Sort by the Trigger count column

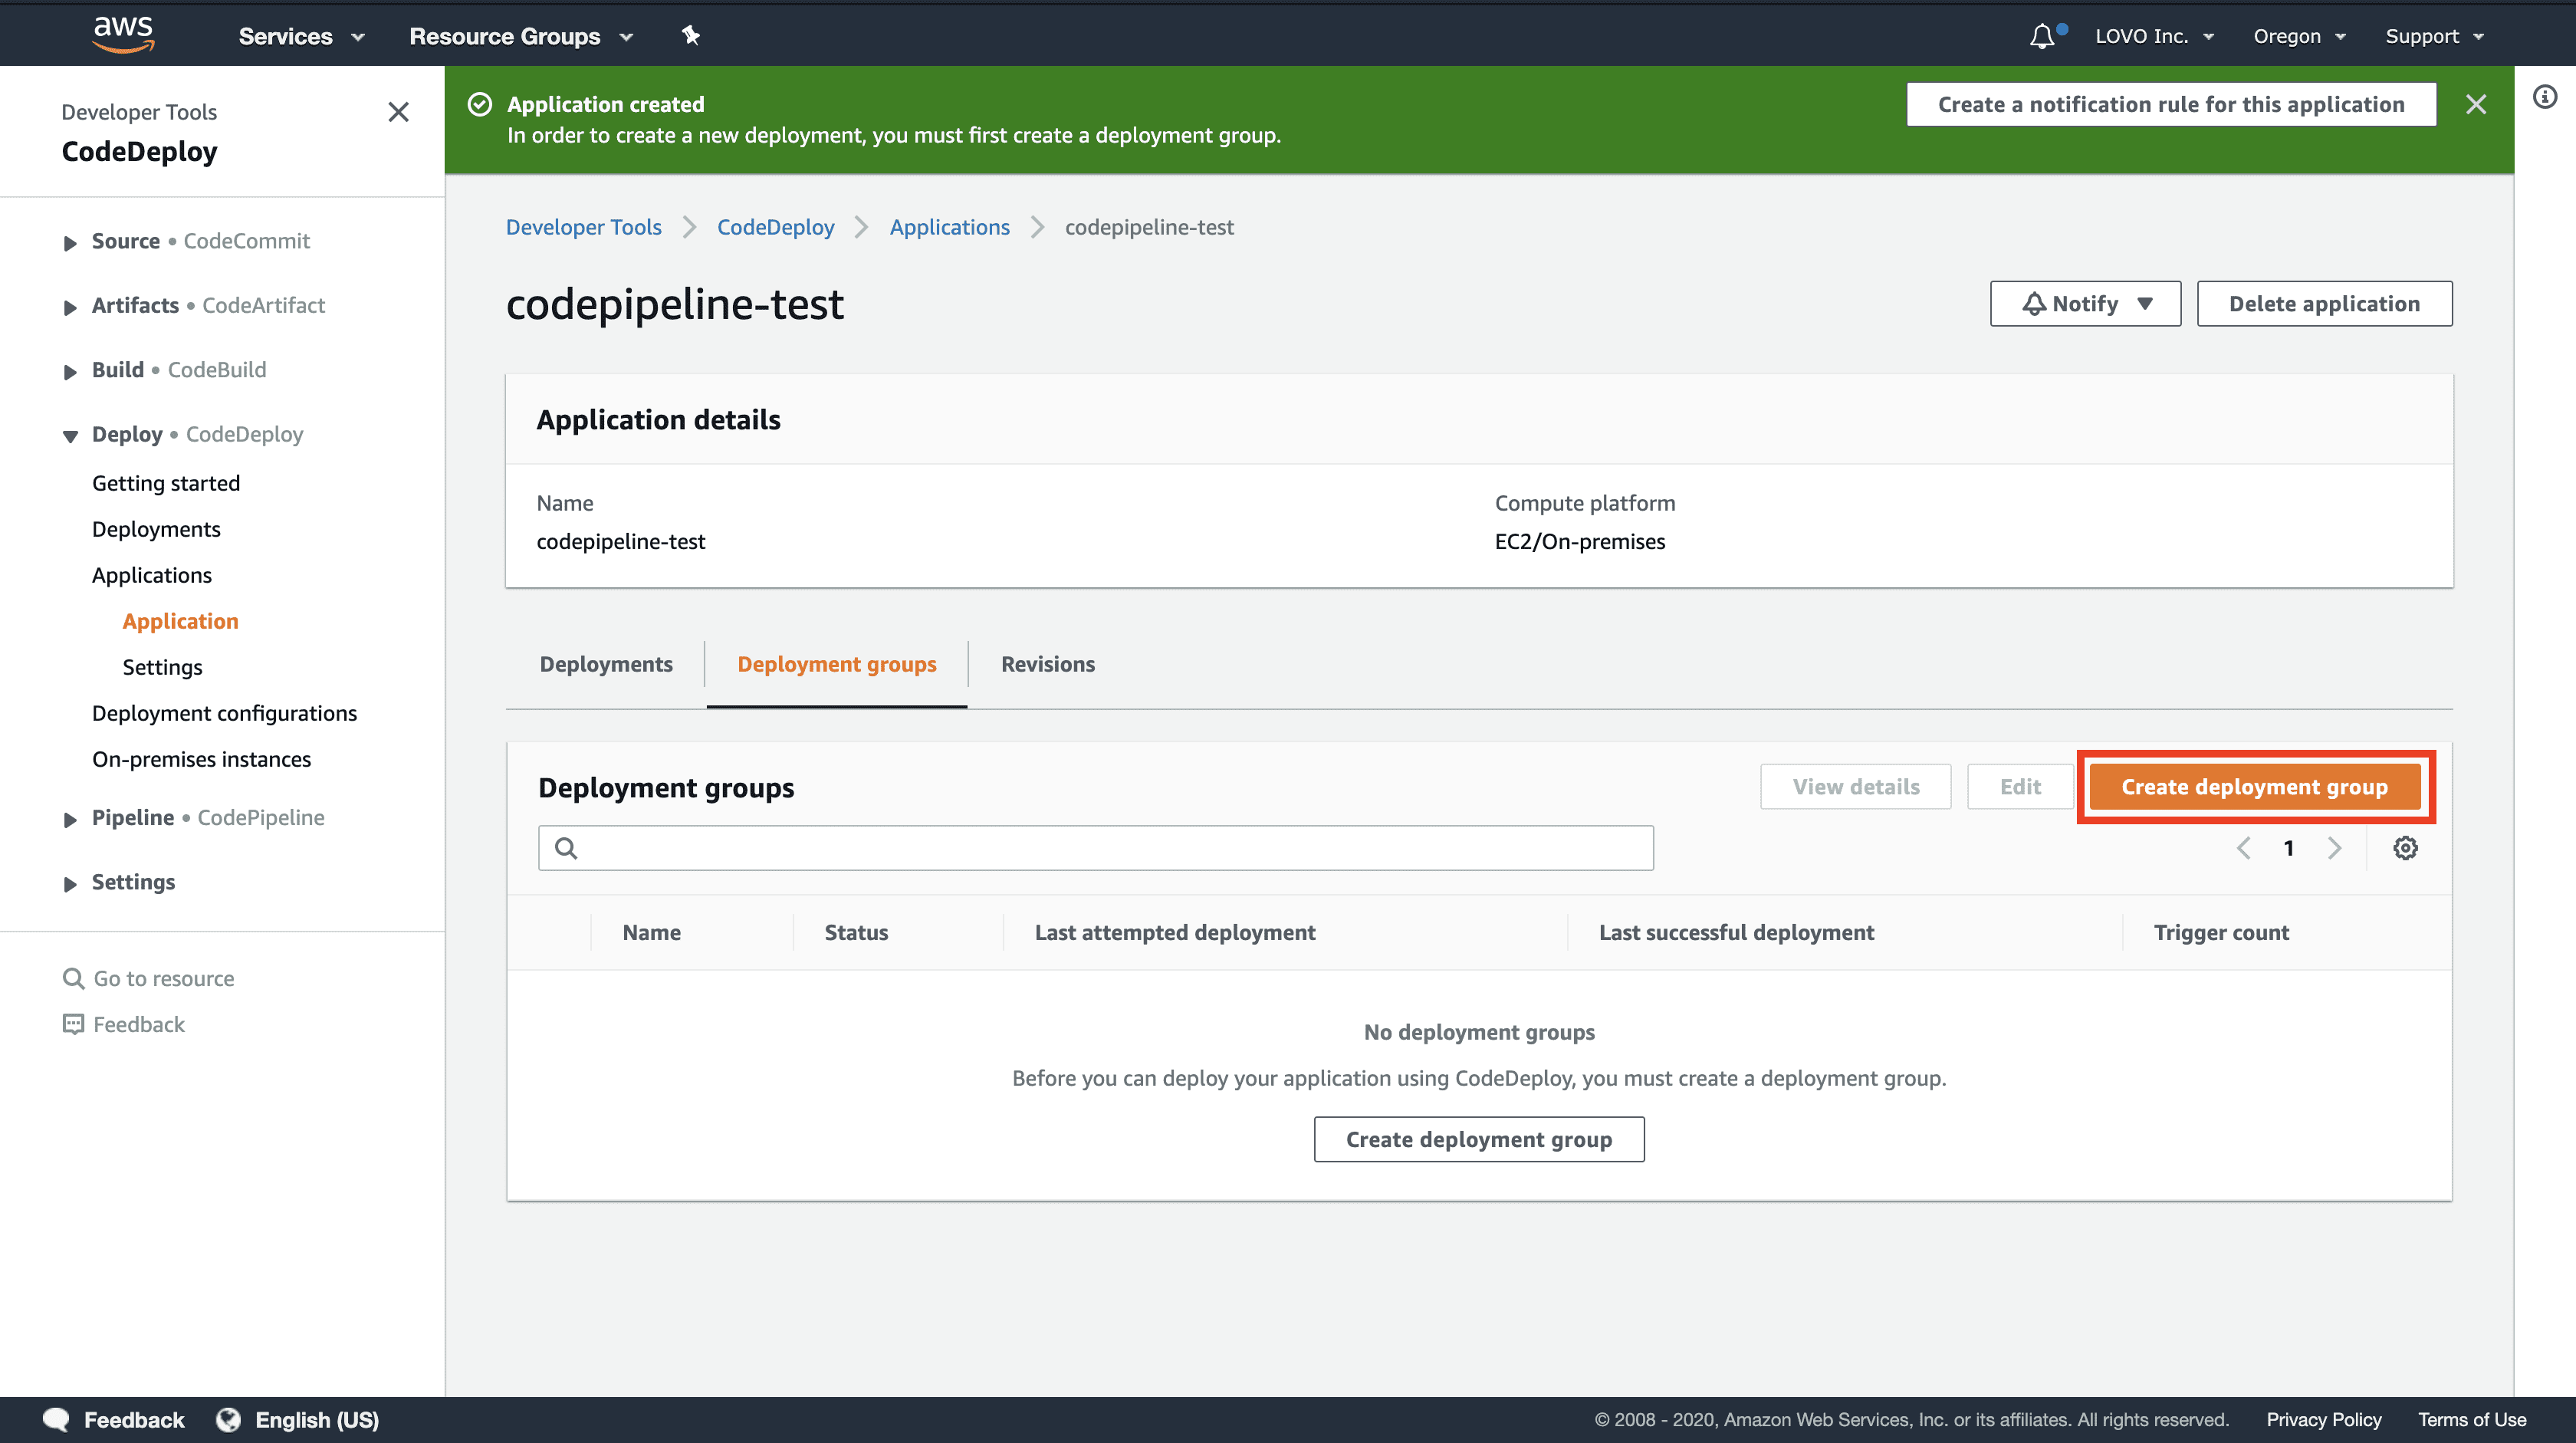2221,932
